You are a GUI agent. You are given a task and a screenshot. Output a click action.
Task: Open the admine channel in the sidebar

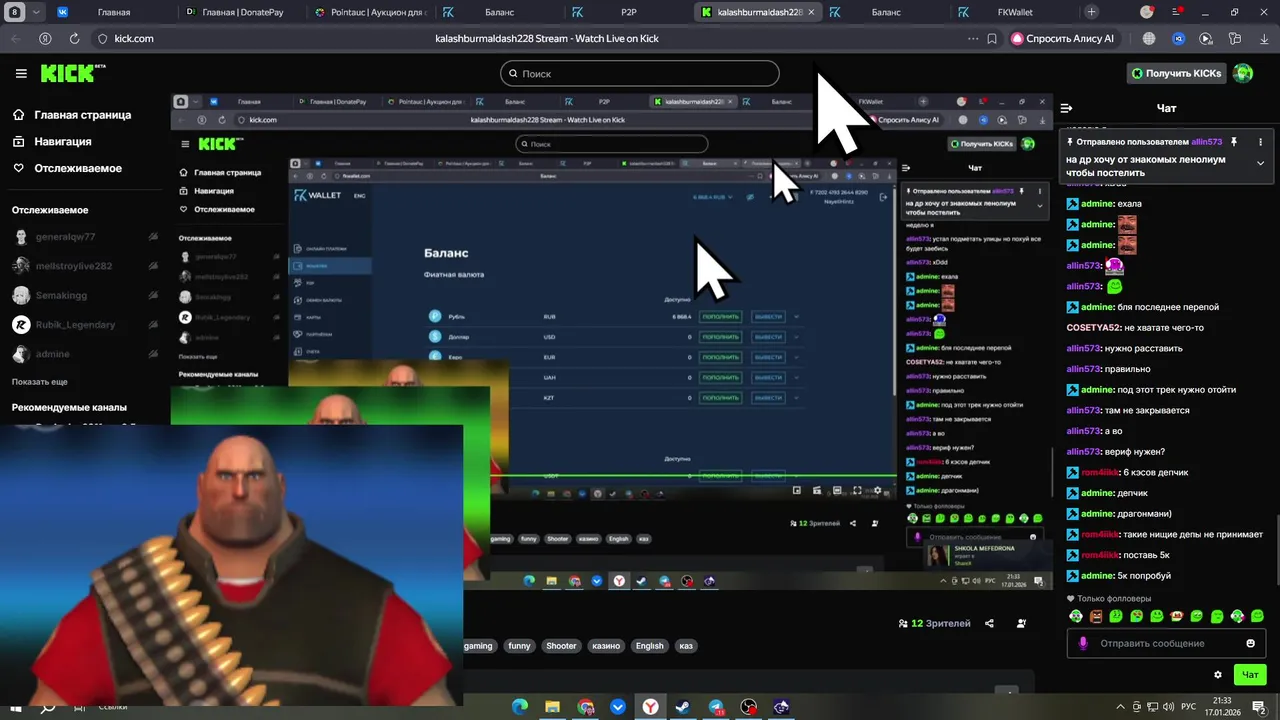[x=52, y=354]
